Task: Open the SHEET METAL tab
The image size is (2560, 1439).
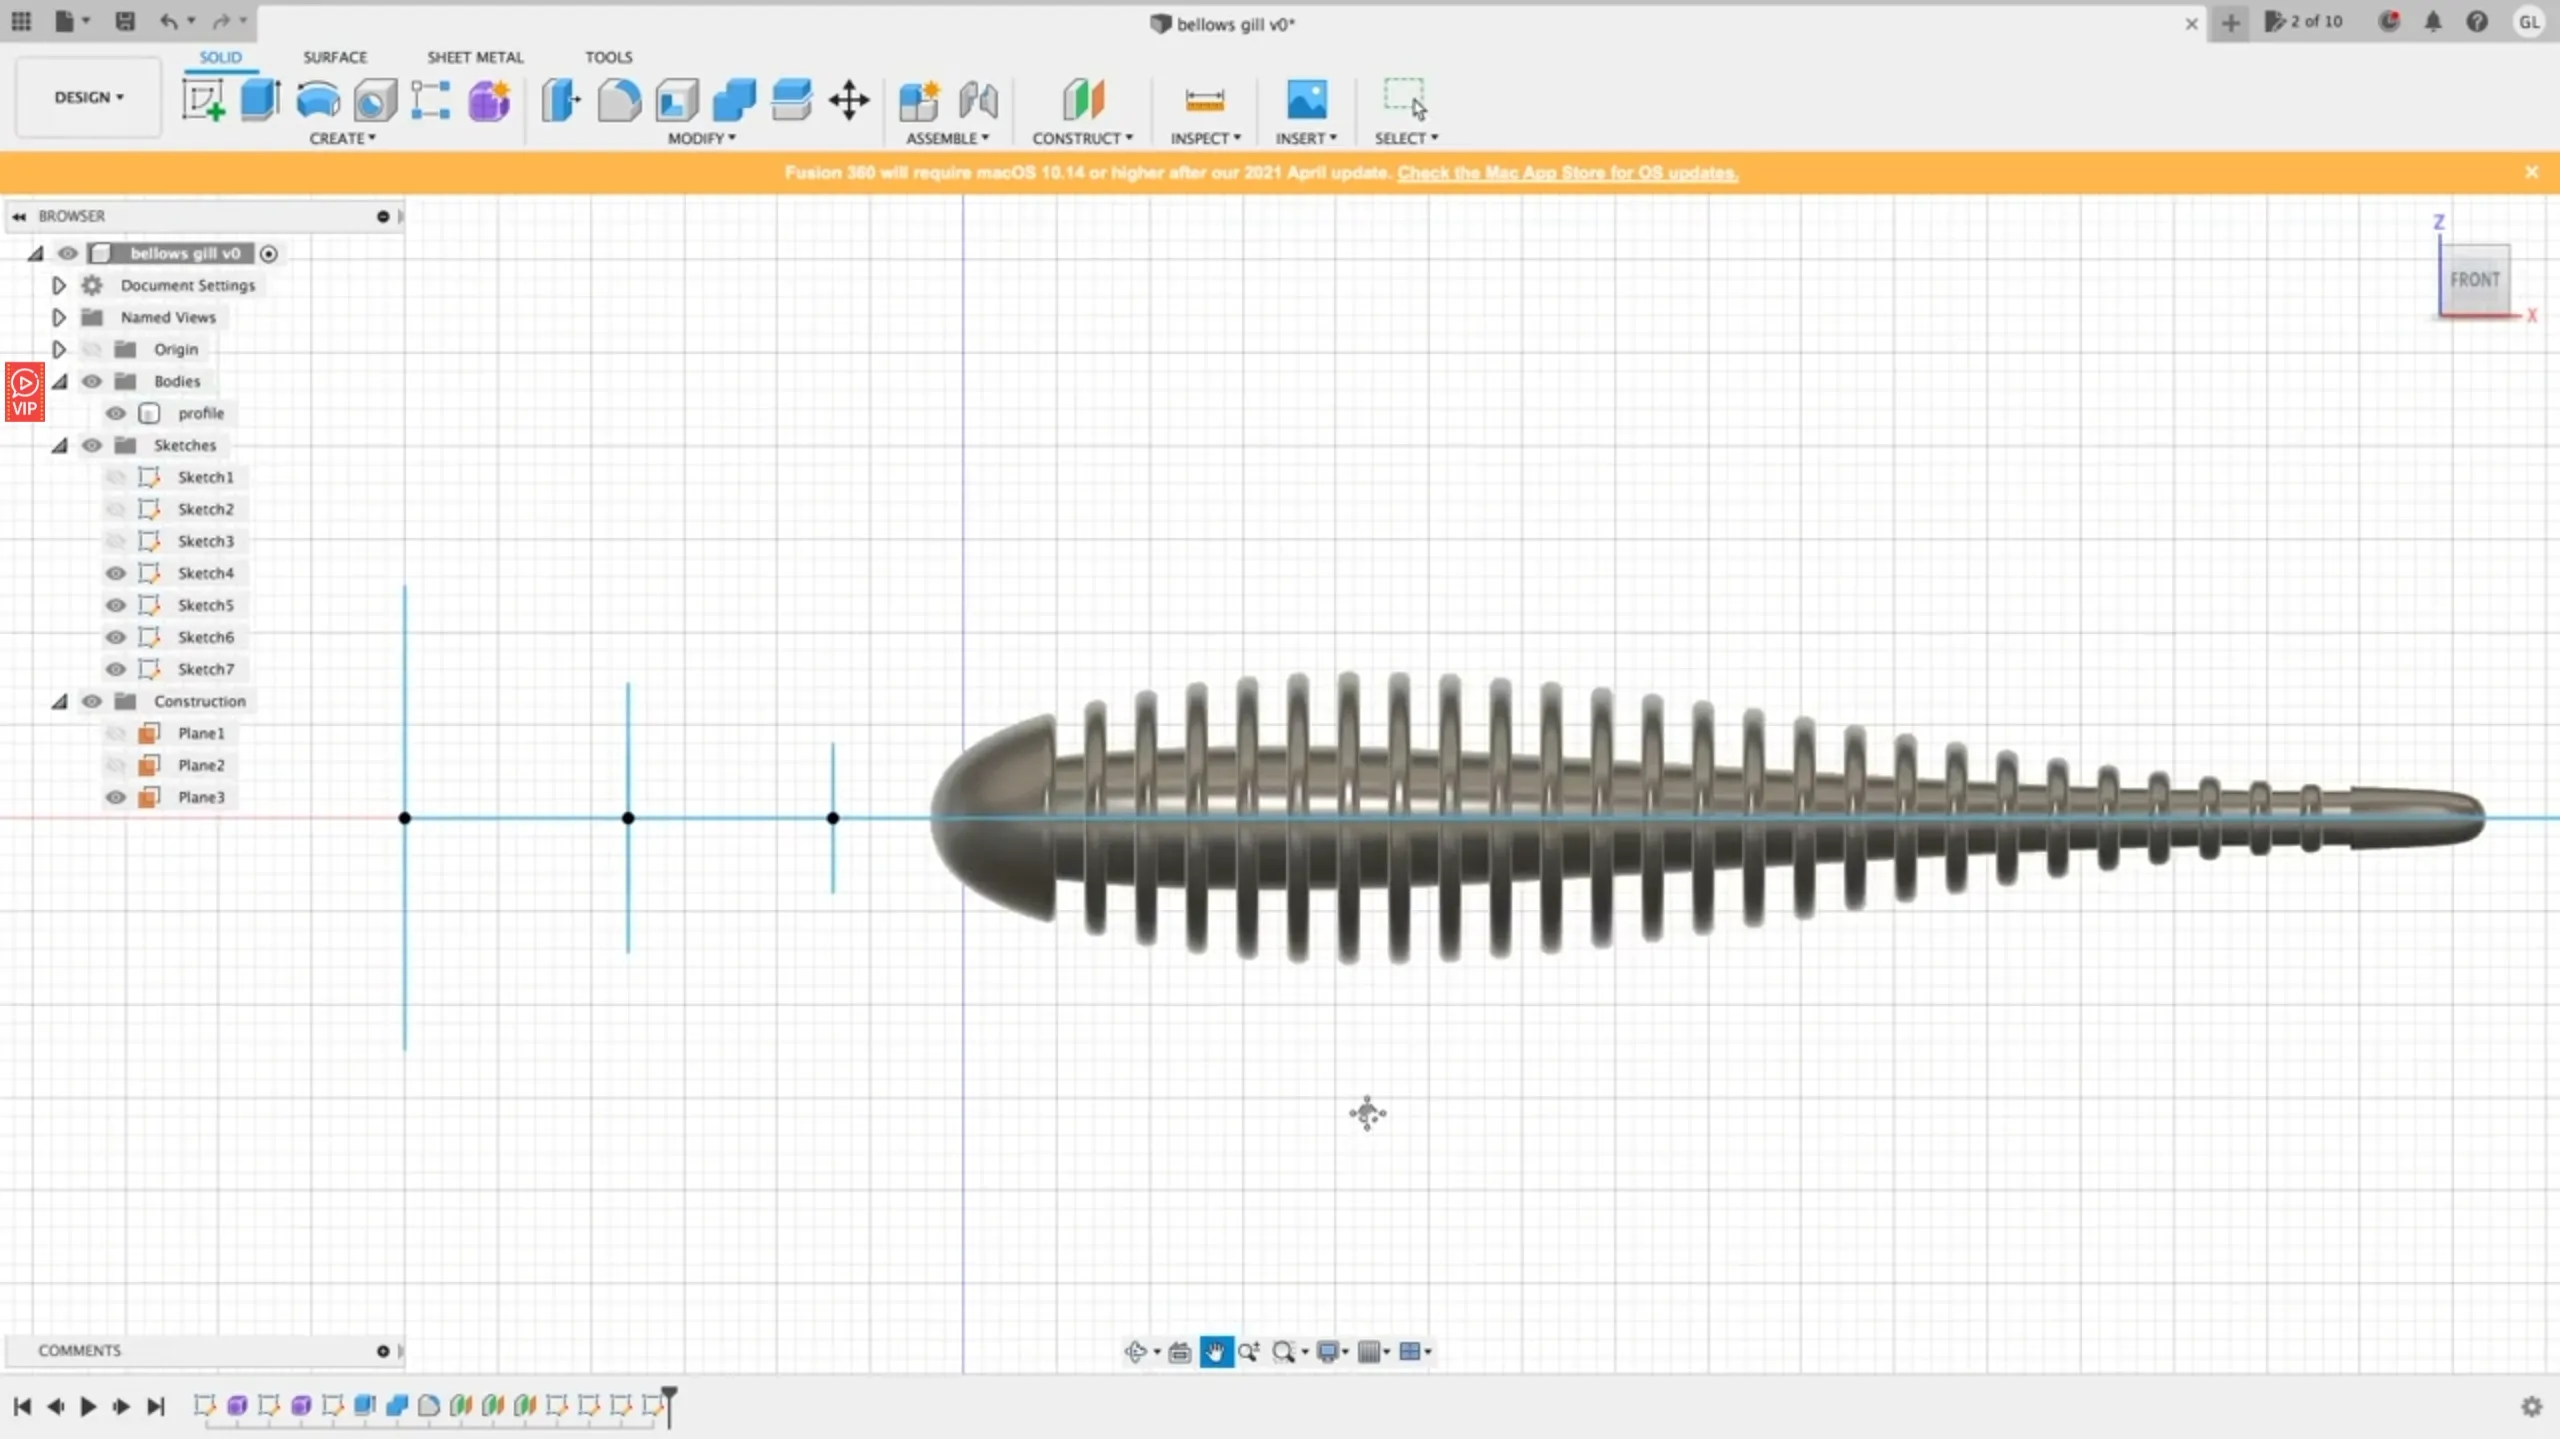Action: (475, 57)
